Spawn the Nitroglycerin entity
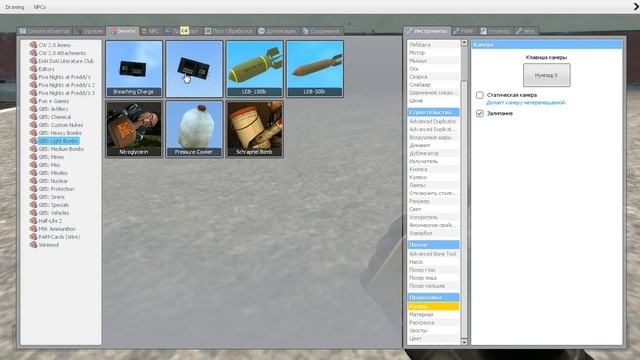 (134, 129)
